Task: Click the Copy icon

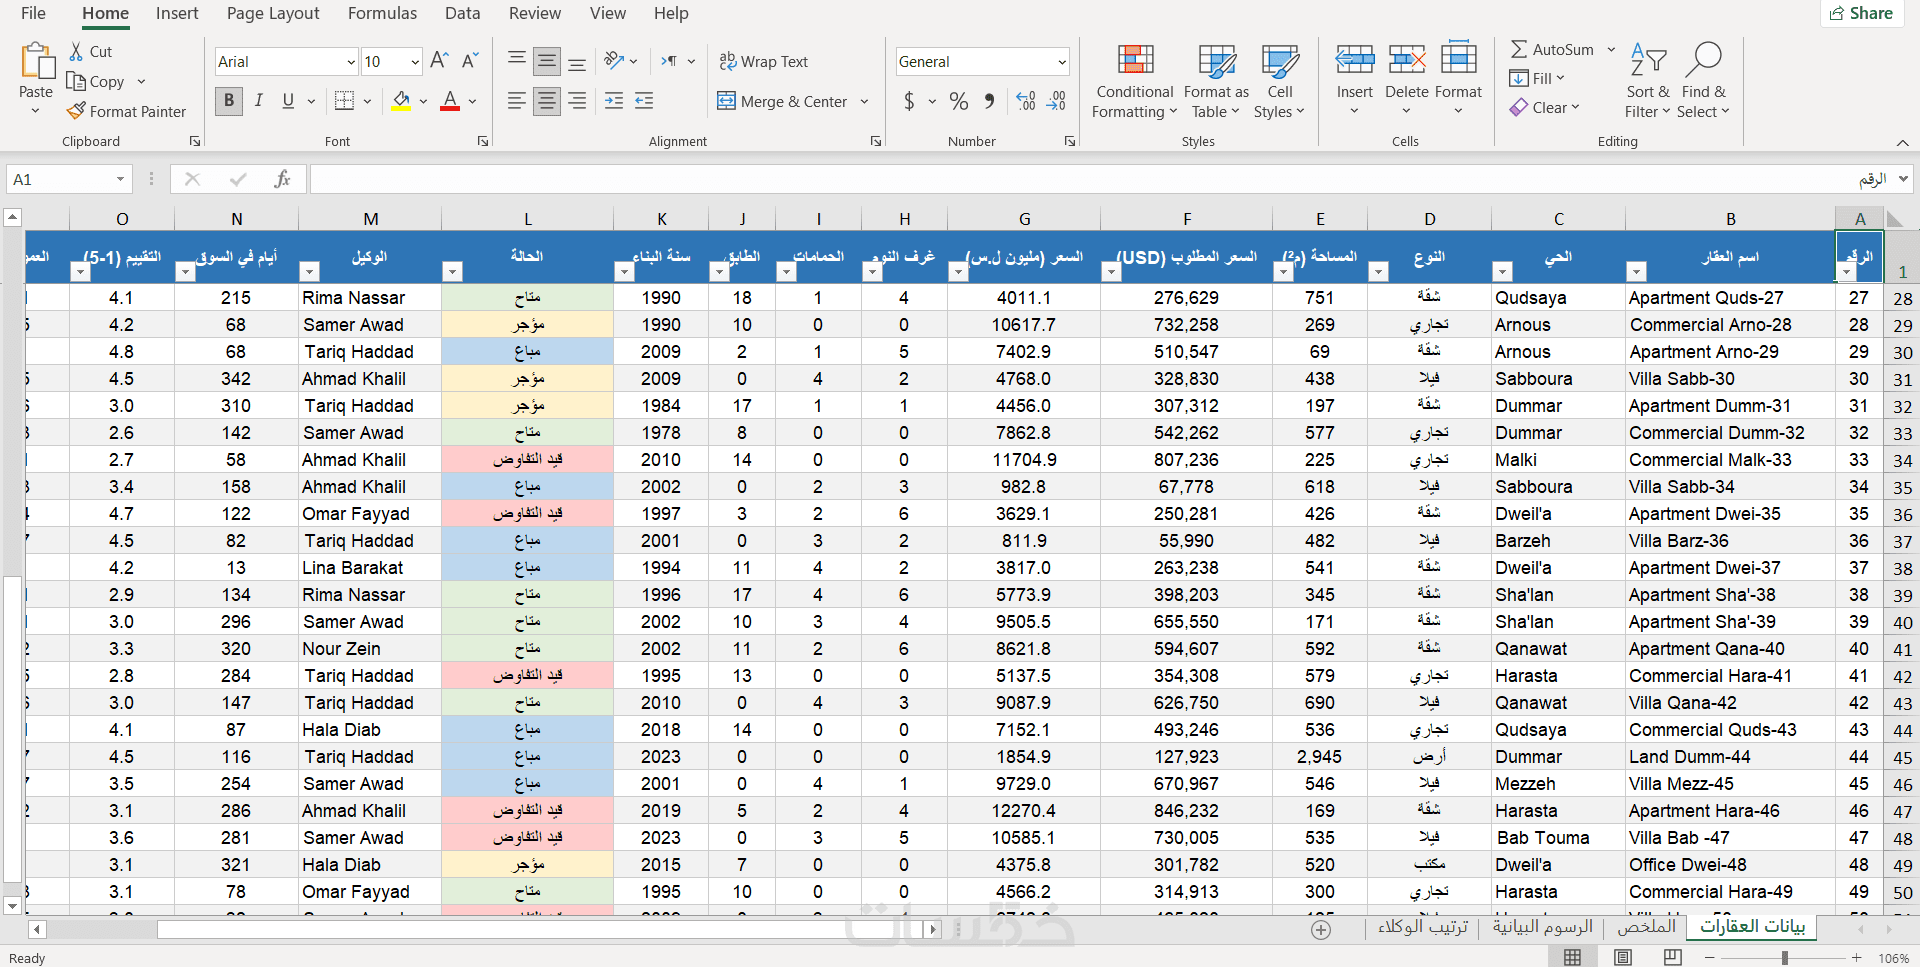Action: click(76, 81)
